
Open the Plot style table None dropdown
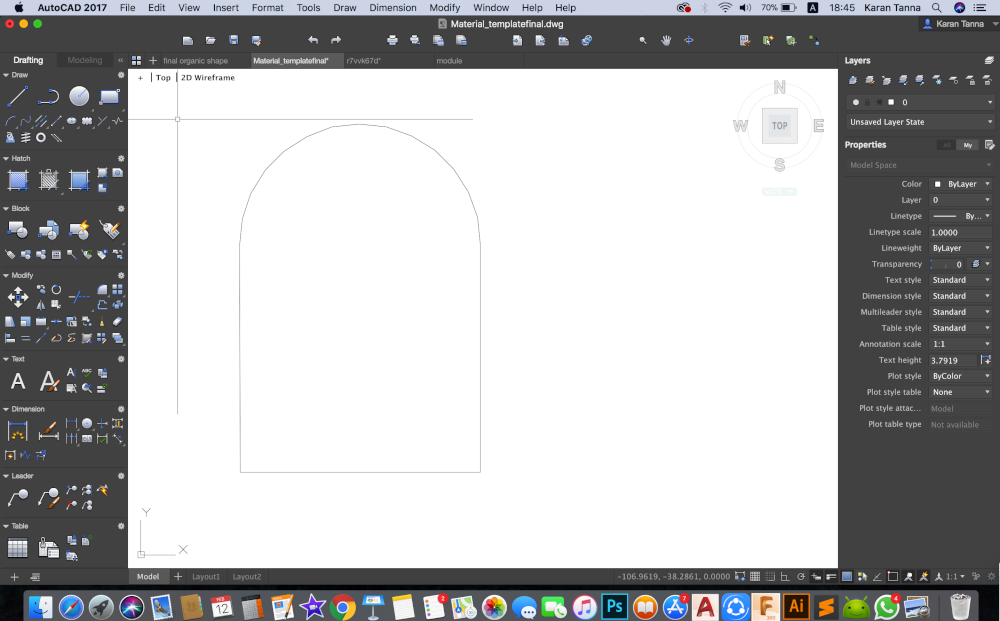(961, 392)
